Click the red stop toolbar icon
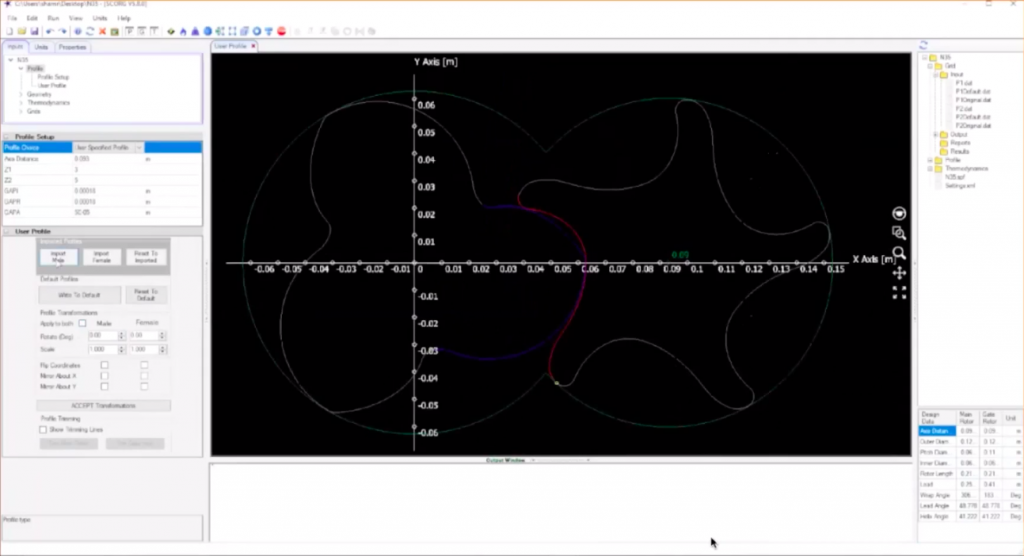 pos(281,31)
